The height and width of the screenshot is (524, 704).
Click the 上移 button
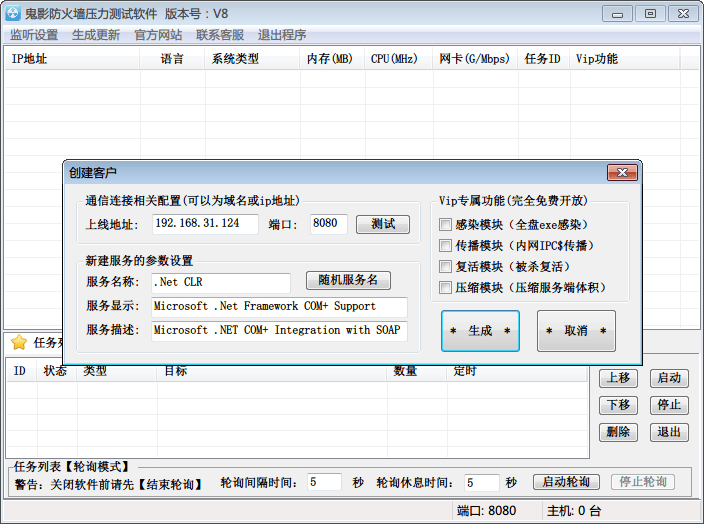(x=618, y=378)
